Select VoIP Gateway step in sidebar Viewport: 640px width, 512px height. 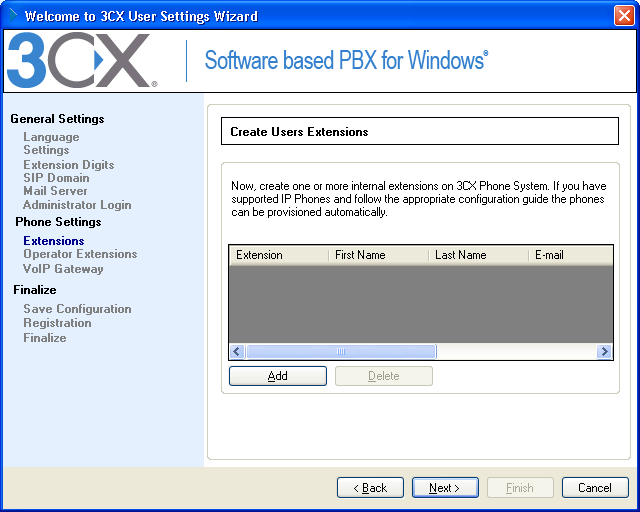(63, 269)
